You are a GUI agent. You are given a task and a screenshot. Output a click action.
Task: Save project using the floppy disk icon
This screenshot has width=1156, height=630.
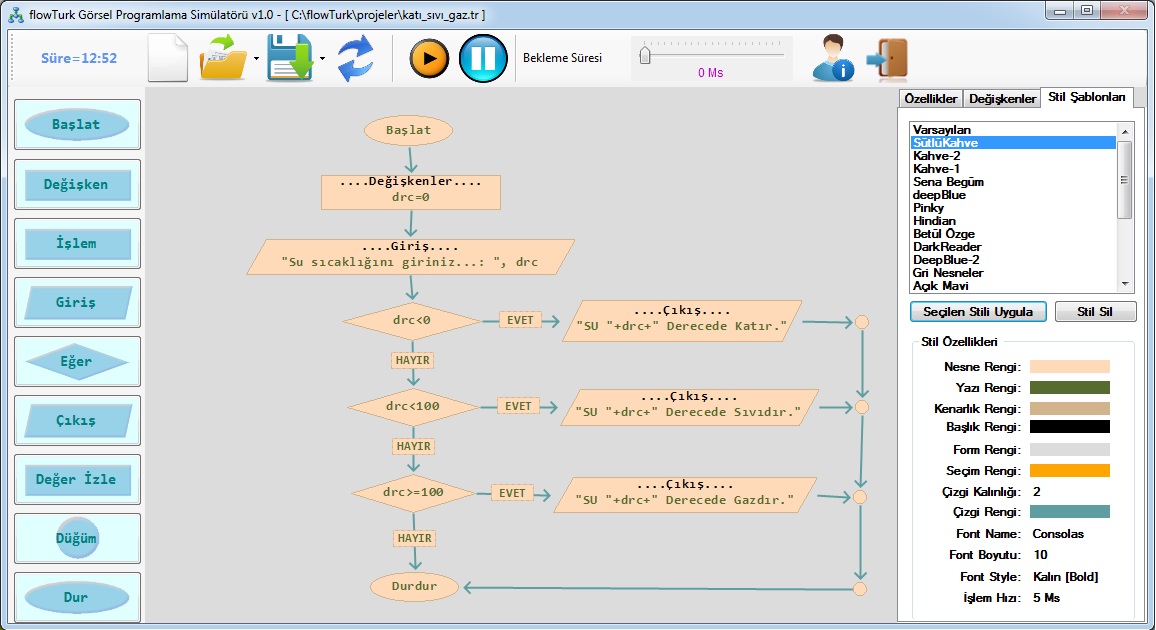tap(291, 58)
